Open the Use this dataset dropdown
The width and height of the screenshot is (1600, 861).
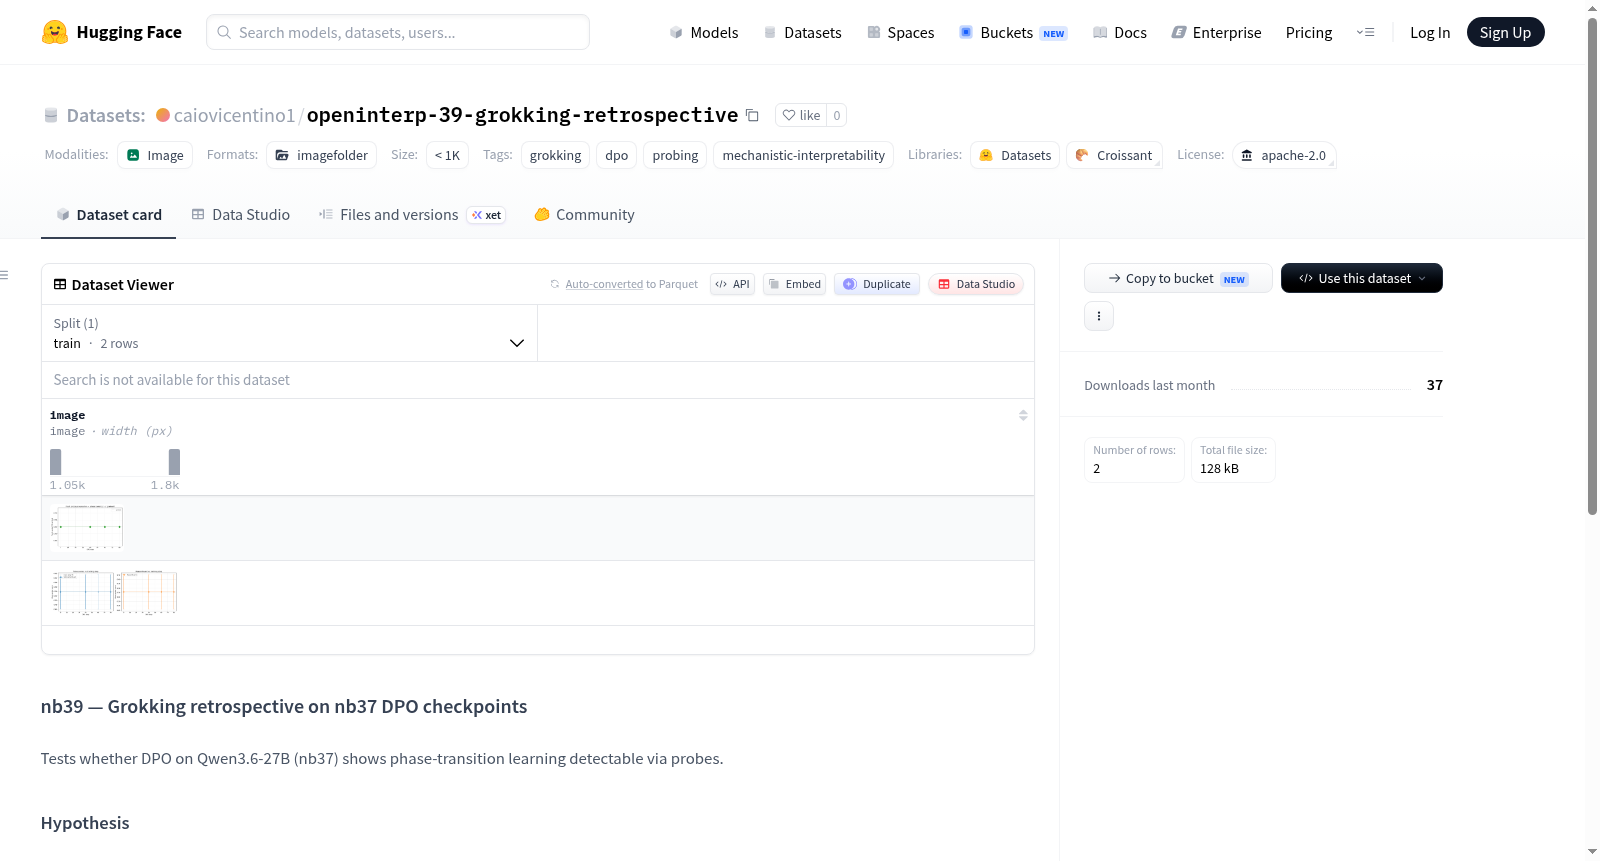pos(1362,278)
